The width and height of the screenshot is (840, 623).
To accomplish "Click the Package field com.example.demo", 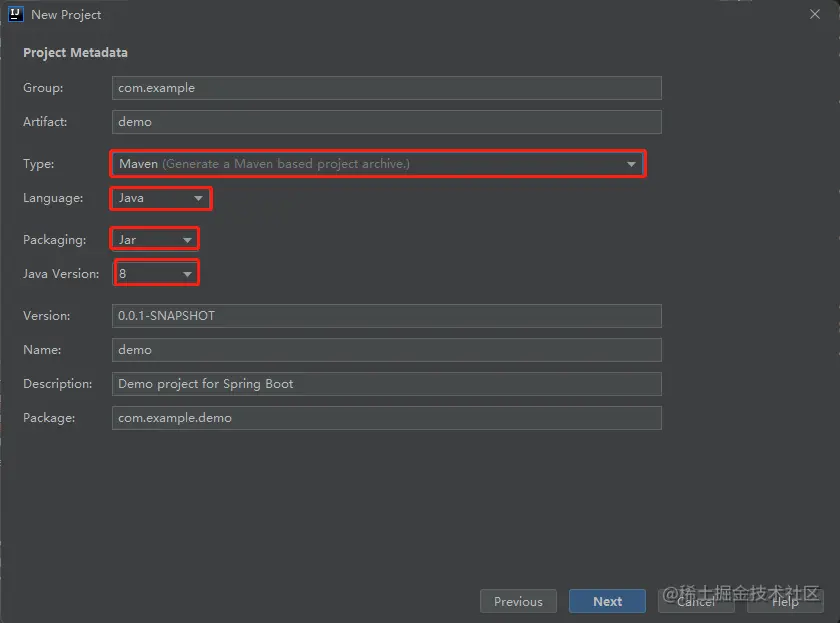I will point(386,418).
